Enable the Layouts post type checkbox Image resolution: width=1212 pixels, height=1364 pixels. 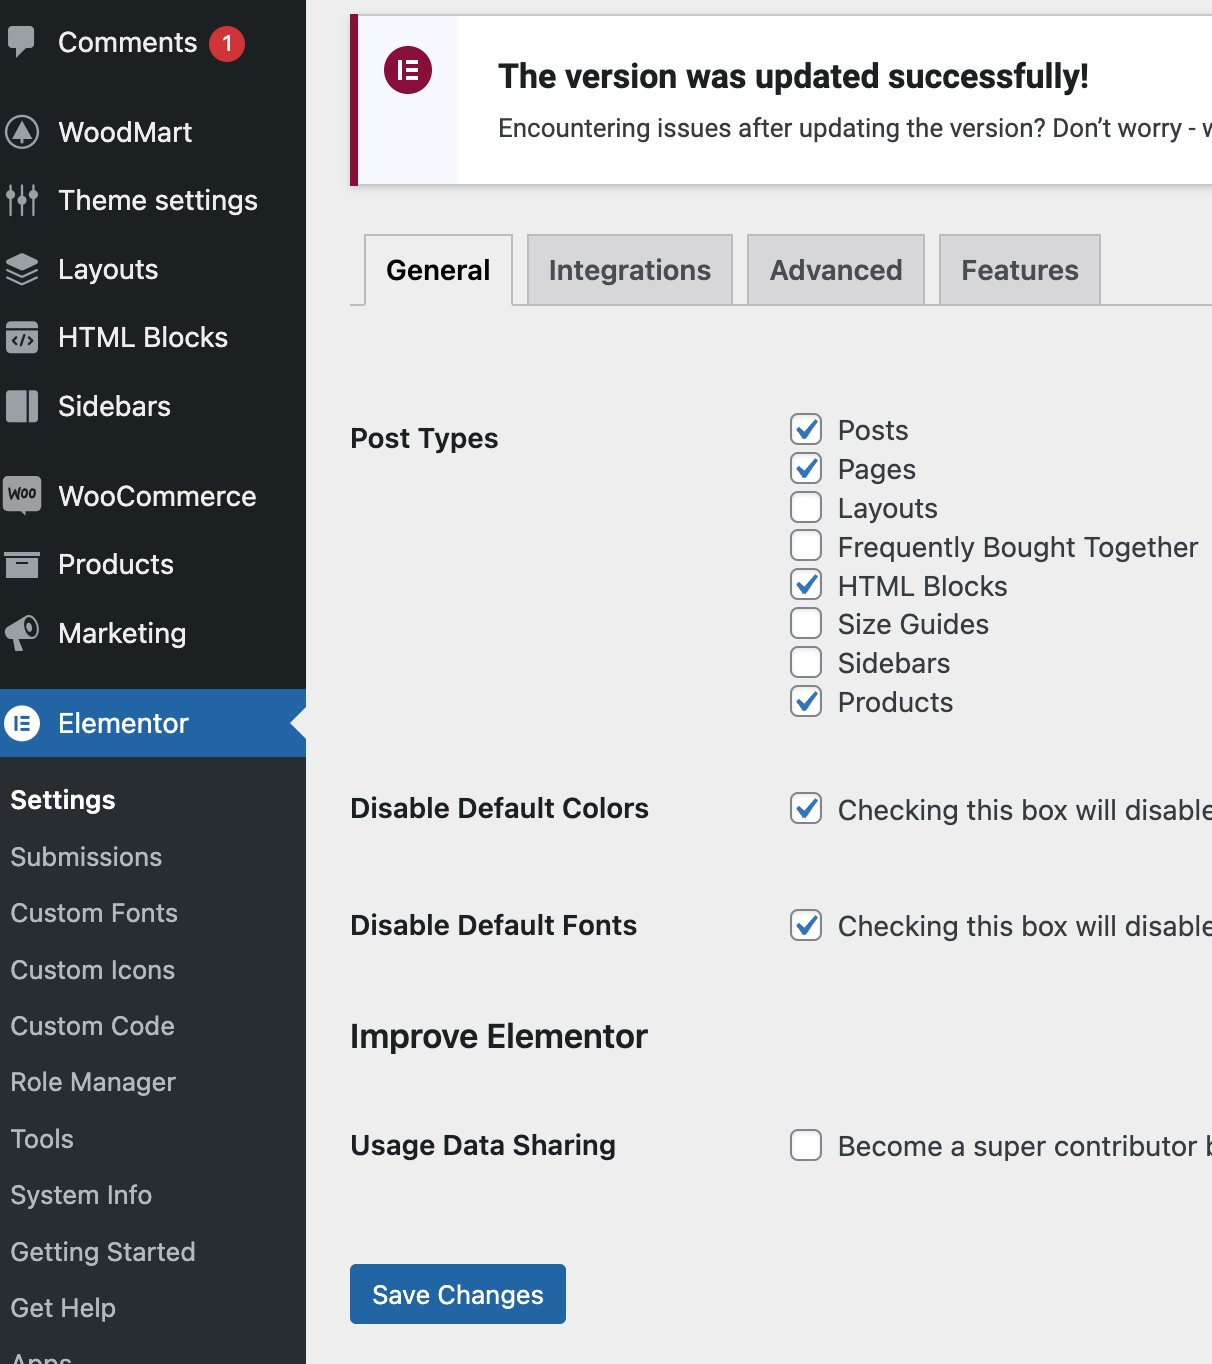coord(806,507)
